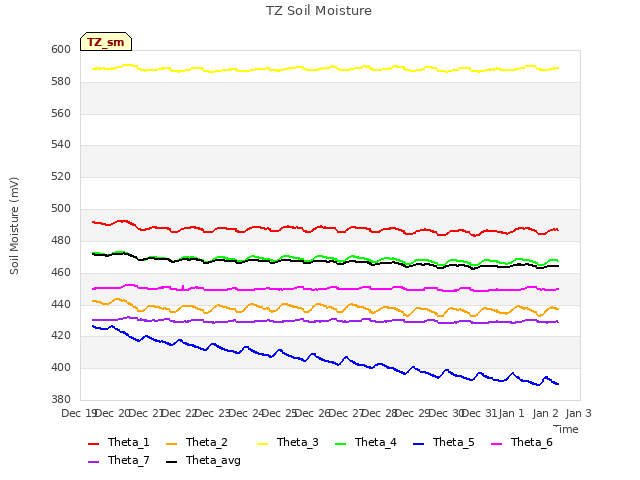Click the Dec 31 x-axis date label
The image size is (640, 480).
480,413
